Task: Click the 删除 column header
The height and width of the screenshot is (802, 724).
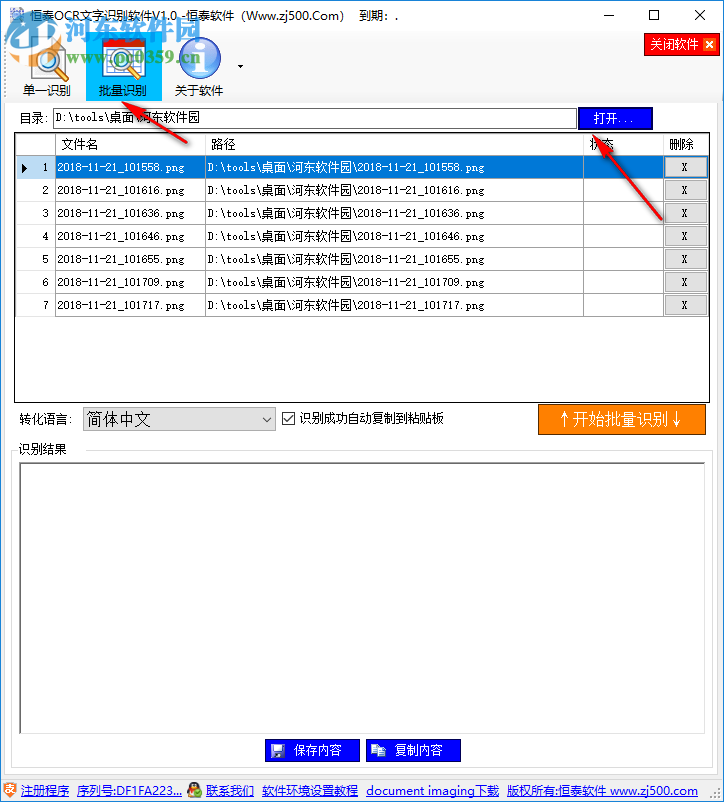Action: 686,145
